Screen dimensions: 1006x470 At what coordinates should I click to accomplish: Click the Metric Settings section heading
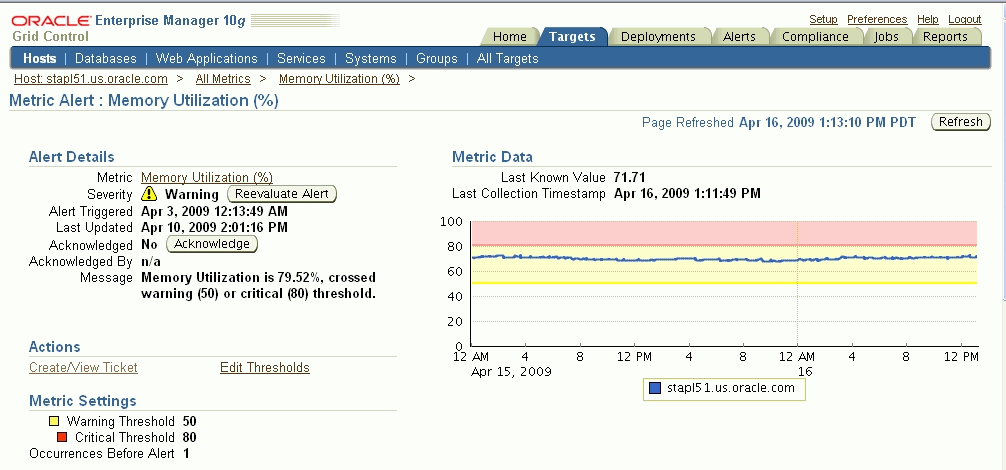pyautogui.click(x=83, y=401)
